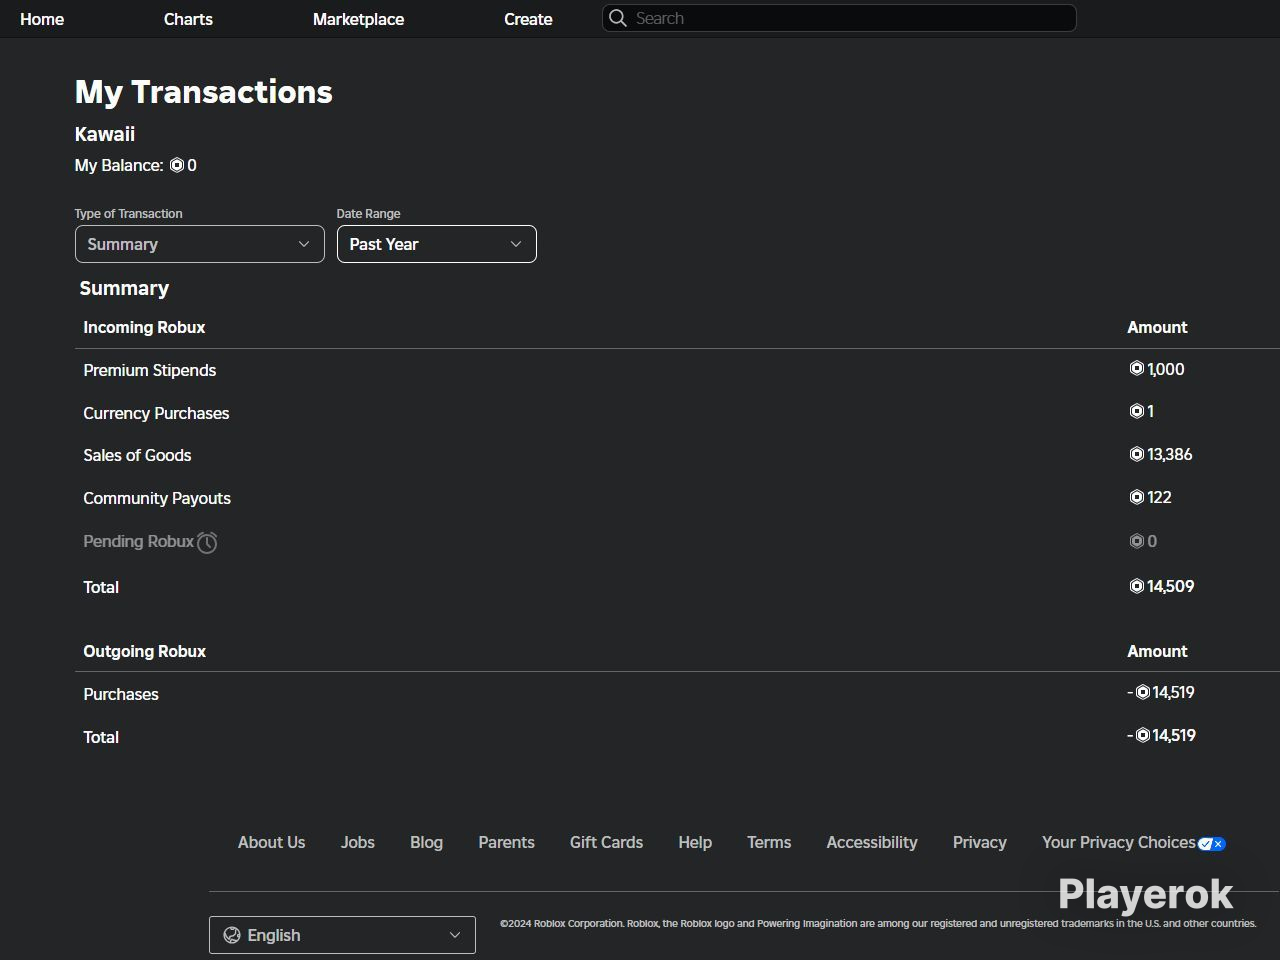Open the Jobs footer link
Viewport: 1280px width, 960px height.
(x=358, y=842)
